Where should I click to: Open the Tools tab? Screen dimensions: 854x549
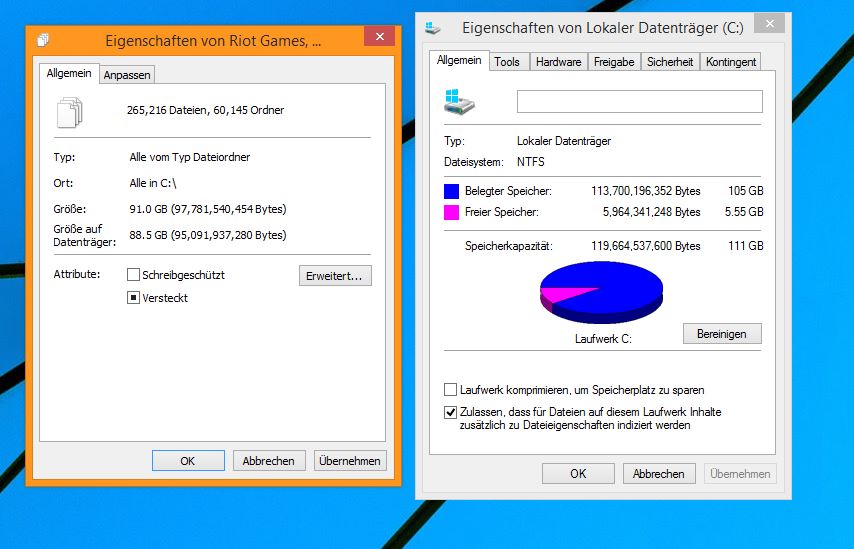tap(507, 62)
